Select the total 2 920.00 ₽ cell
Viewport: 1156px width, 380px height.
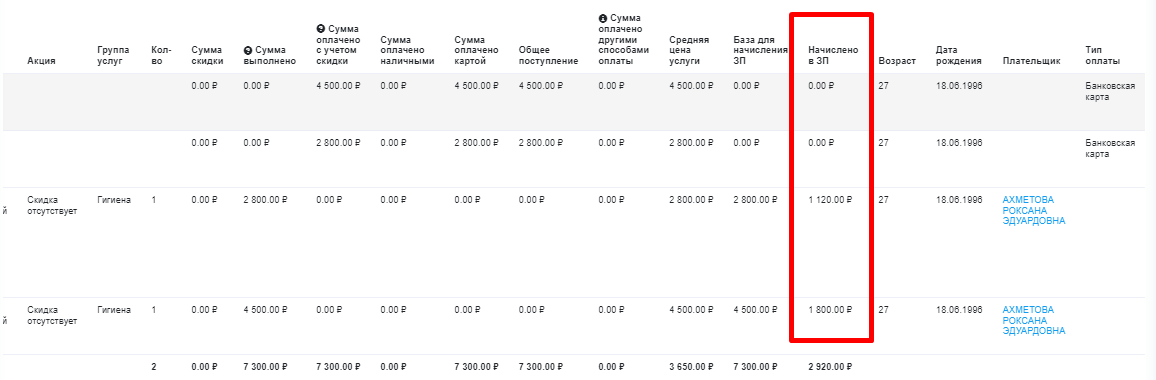[829, 367]
